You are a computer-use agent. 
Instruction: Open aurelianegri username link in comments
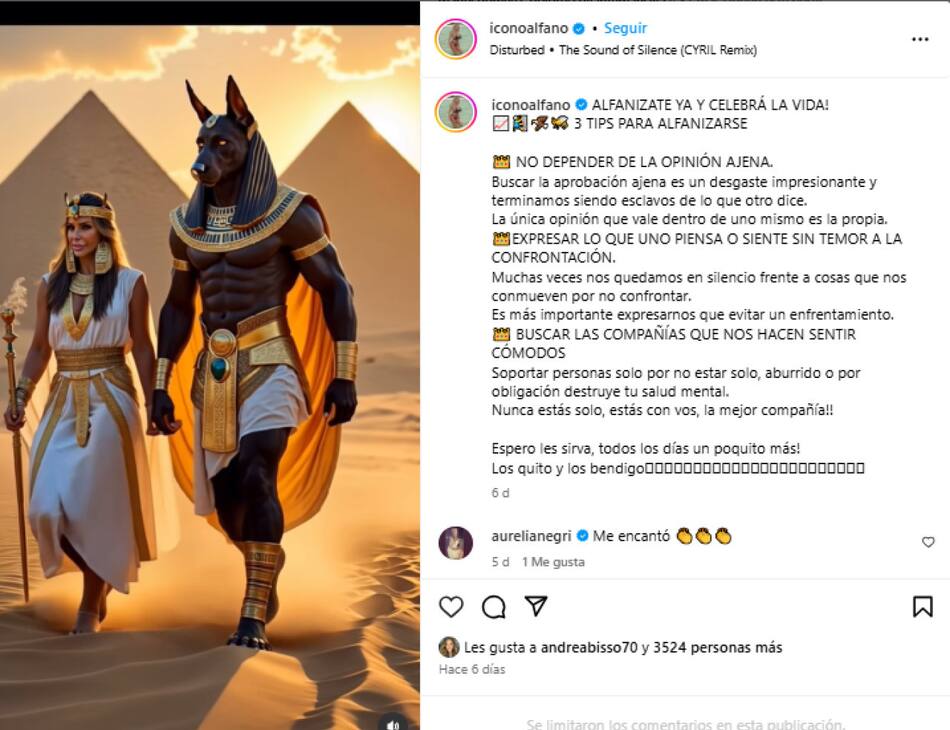click(x=531, y=536)
